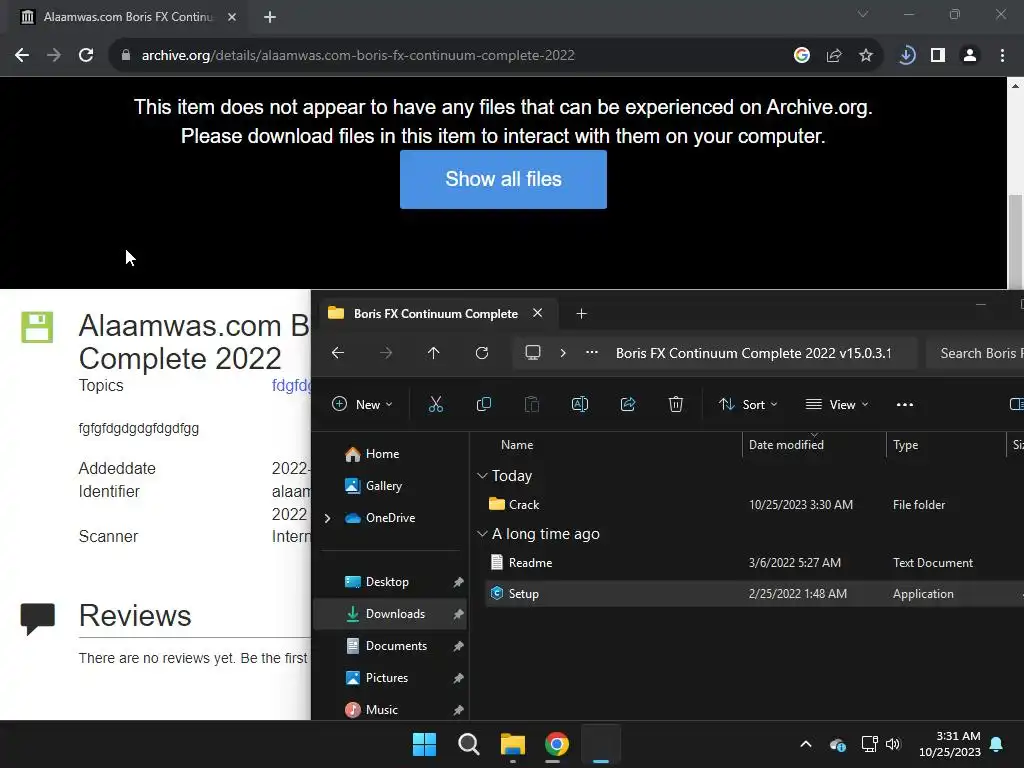Click the Chrome share page icon
Image resolution: width=1024 pixels, height=768 pixels.
(x=834, y=56)
